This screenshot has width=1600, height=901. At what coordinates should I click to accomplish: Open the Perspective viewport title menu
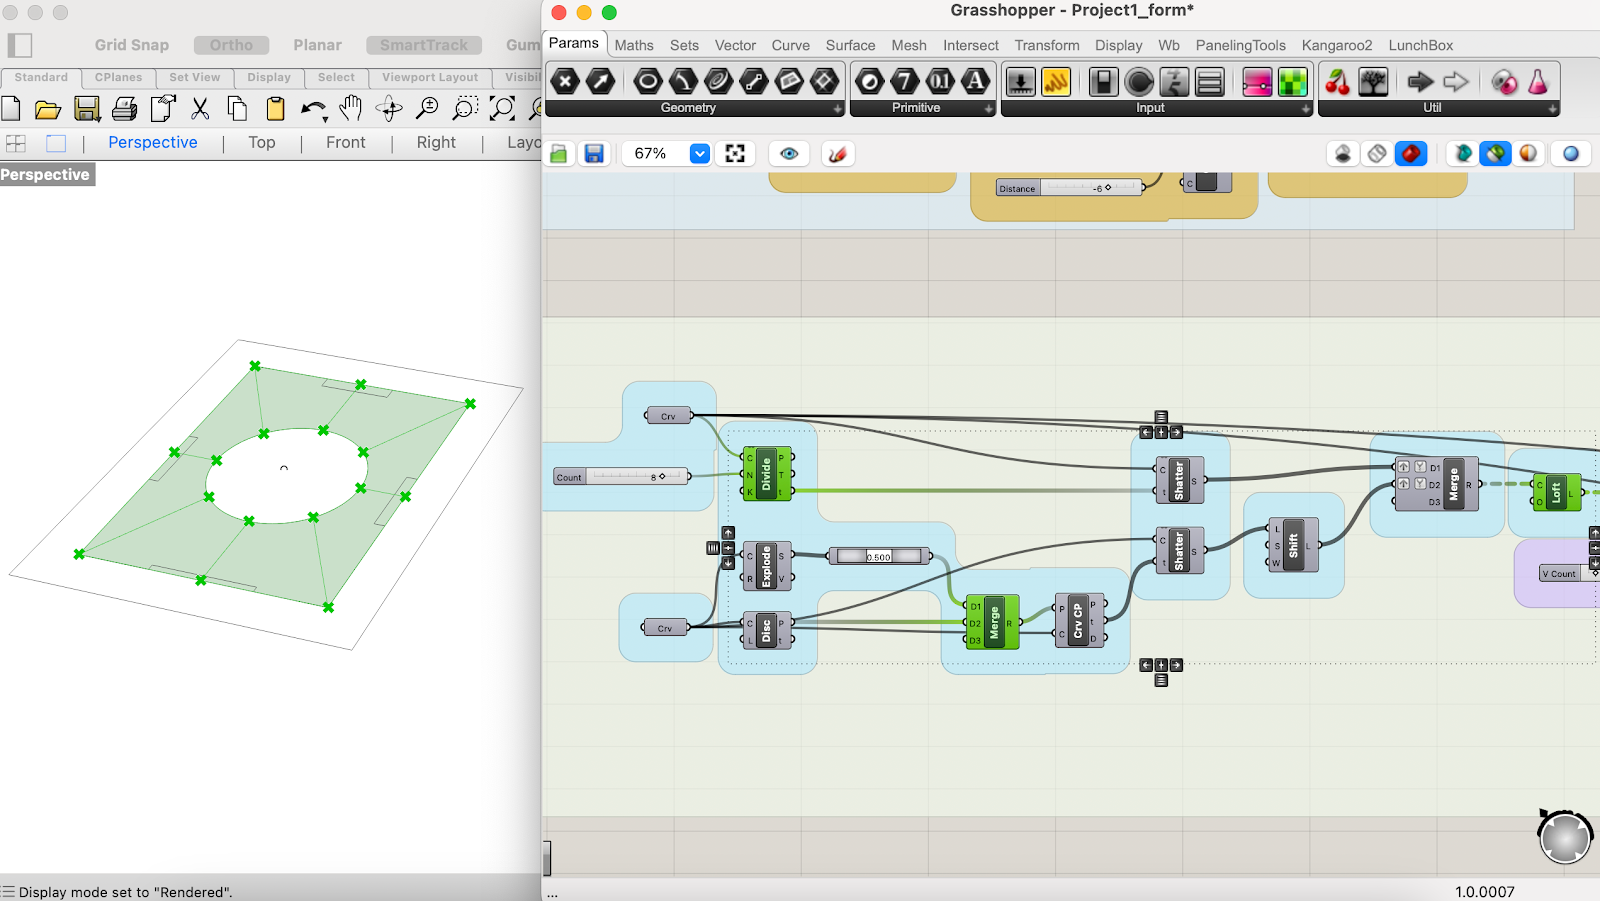[46, 175]
